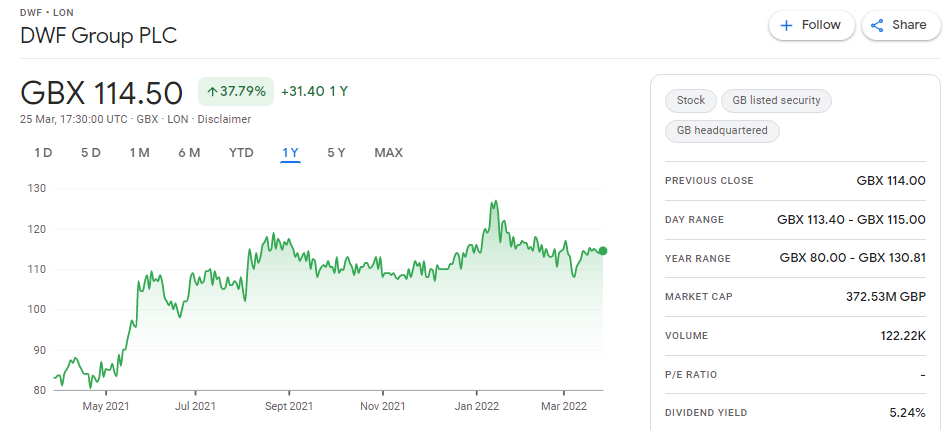Click the Stock tag chip
Viewport: 949px width, 430px height.
(691, 101)
